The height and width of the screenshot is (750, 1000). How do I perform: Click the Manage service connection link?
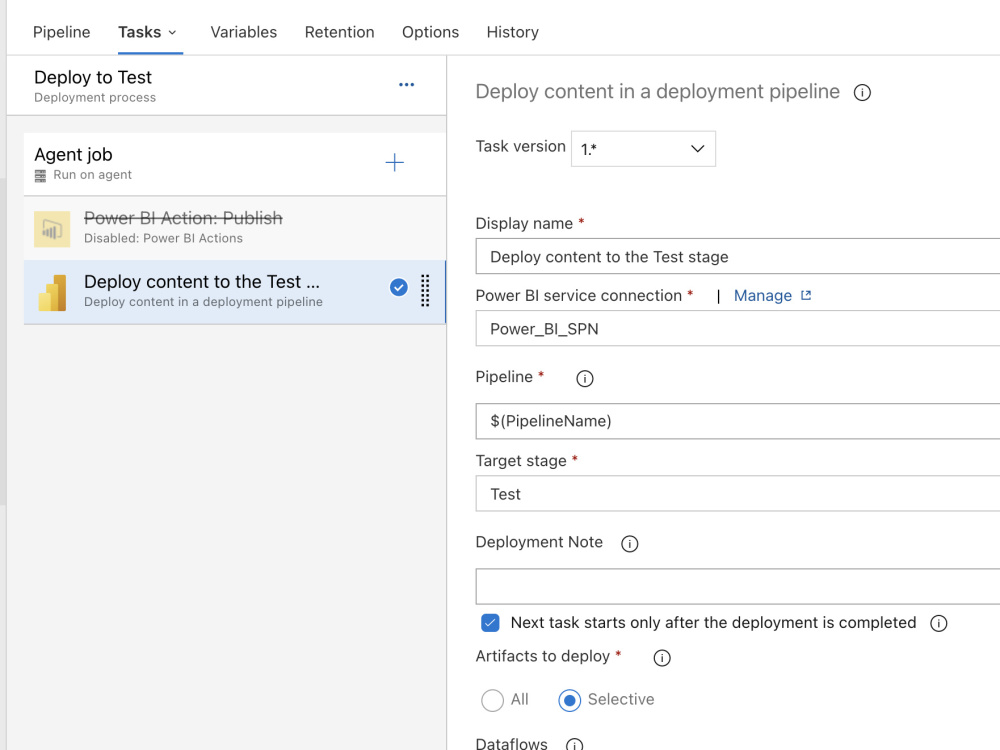762,296
